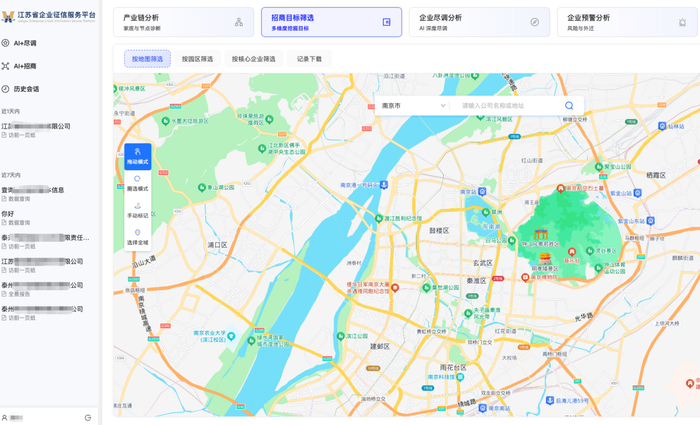Activate 手动标记 manual marker tool

tap(138, 210)
